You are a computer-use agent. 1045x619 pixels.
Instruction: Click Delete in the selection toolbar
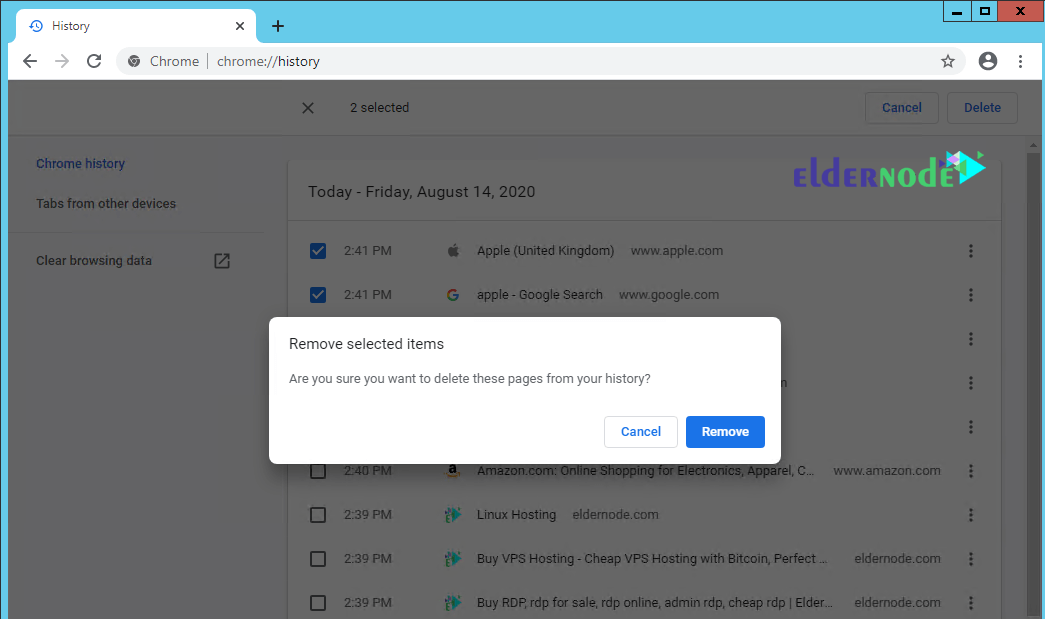click(982, 108)
